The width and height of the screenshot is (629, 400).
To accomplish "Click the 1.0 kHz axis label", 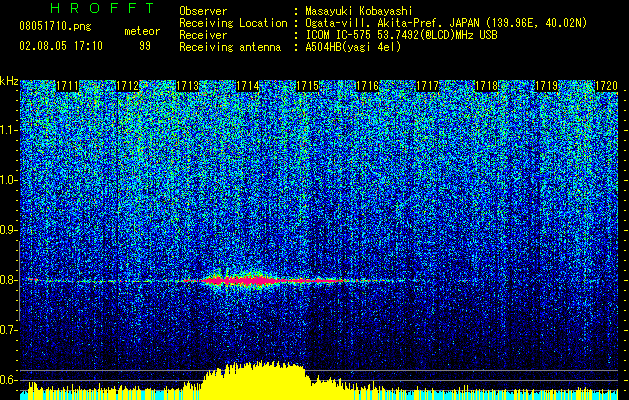I will click(9, 180).
